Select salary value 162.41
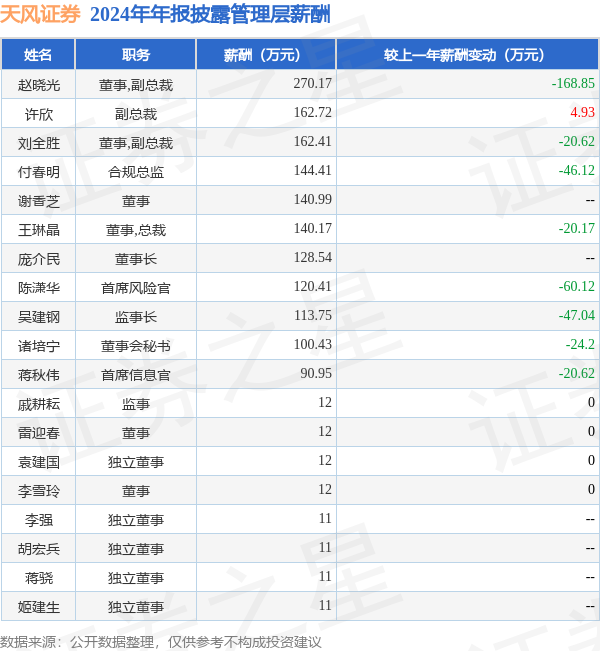The width and height of the screenshot is (600, 651). coord(313,142)
